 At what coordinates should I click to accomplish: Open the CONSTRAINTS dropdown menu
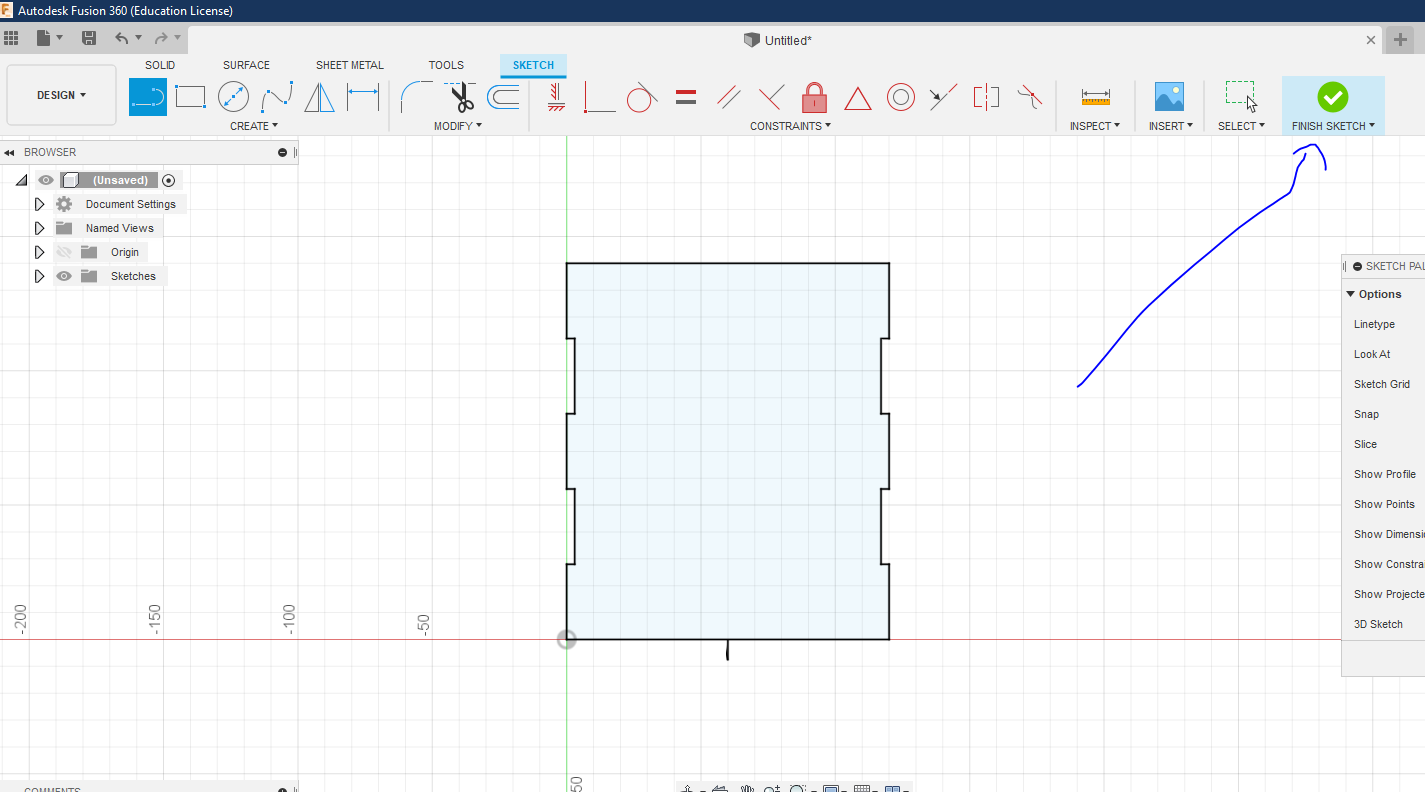[790, 126]
